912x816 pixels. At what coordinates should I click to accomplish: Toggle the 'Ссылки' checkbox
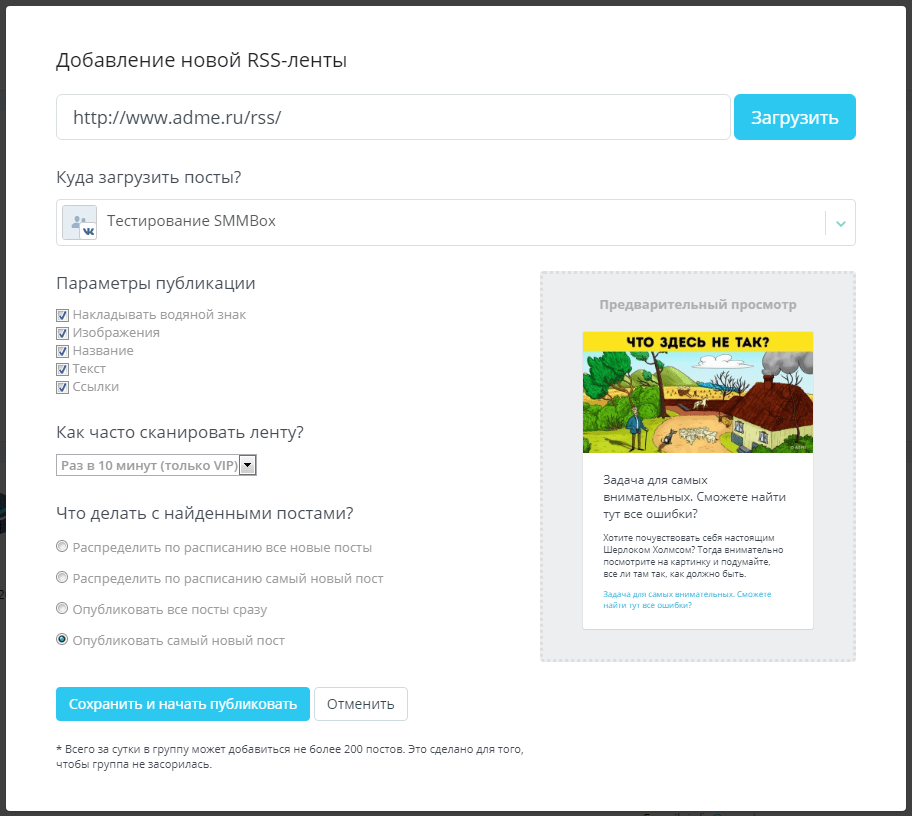(x=63, y=387)
